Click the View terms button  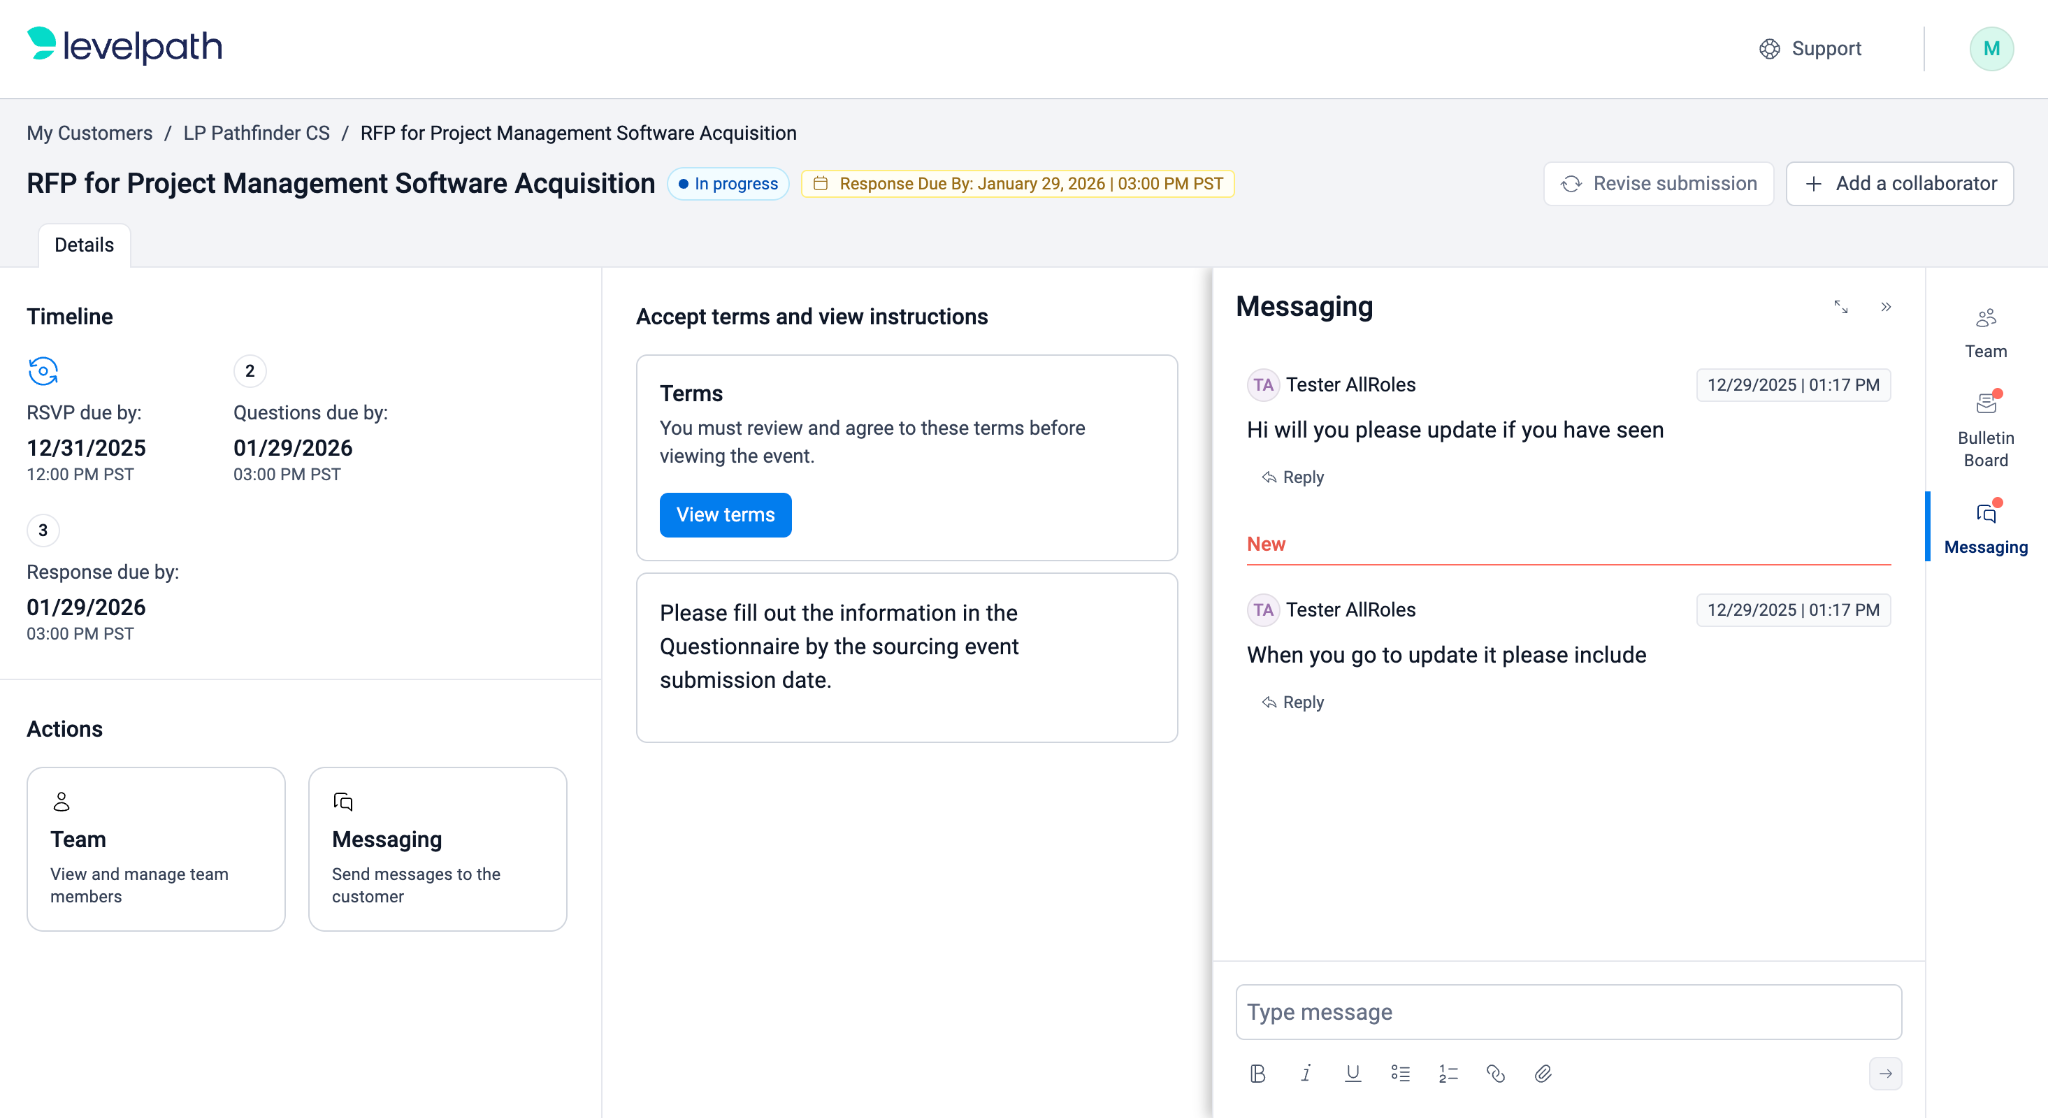pyautogui.click(x=725, y=515)
